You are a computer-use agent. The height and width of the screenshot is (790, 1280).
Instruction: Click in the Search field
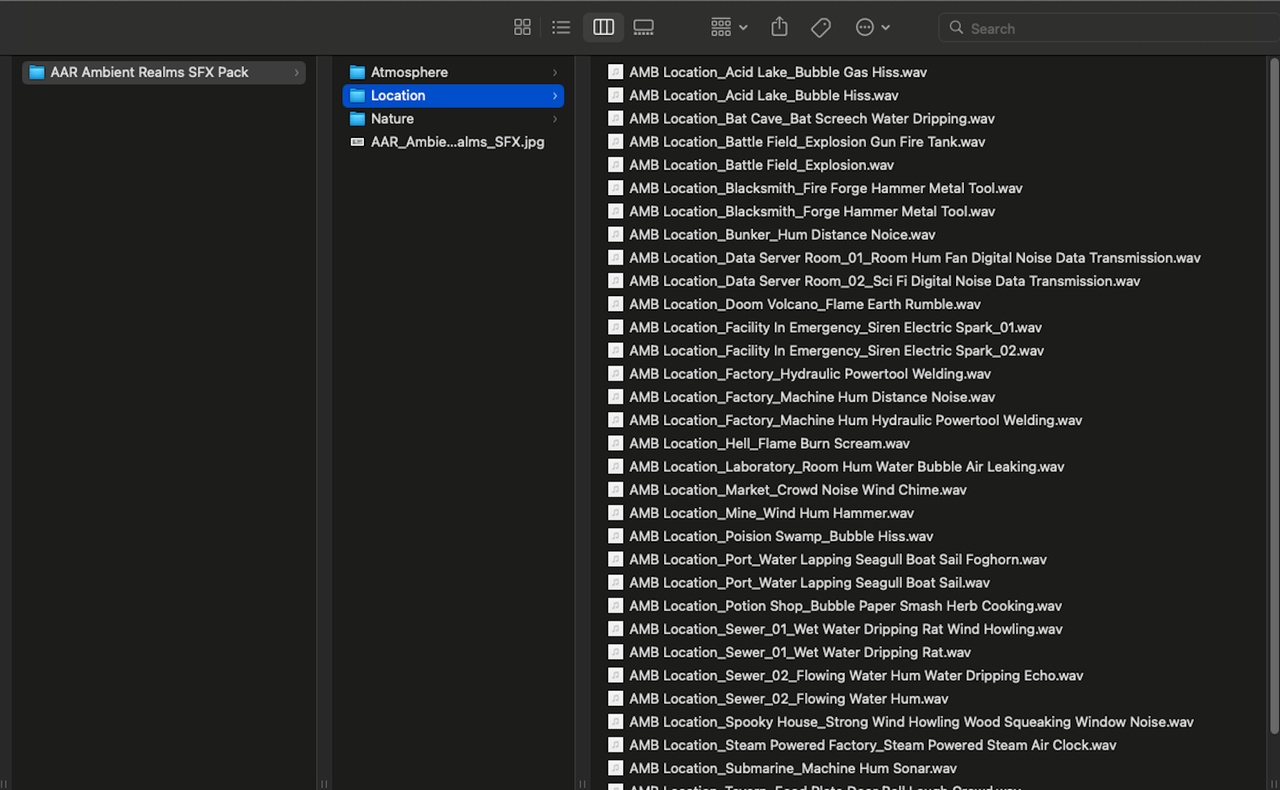click(x=1109, y=28)
